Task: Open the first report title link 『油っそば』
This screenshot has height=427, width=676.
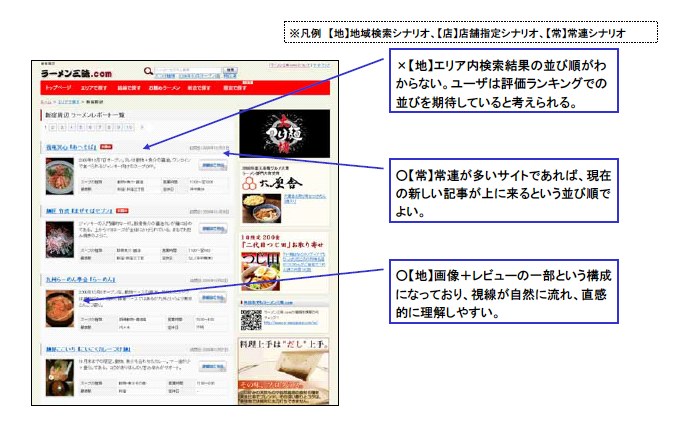Action: [x=71, y=147]
